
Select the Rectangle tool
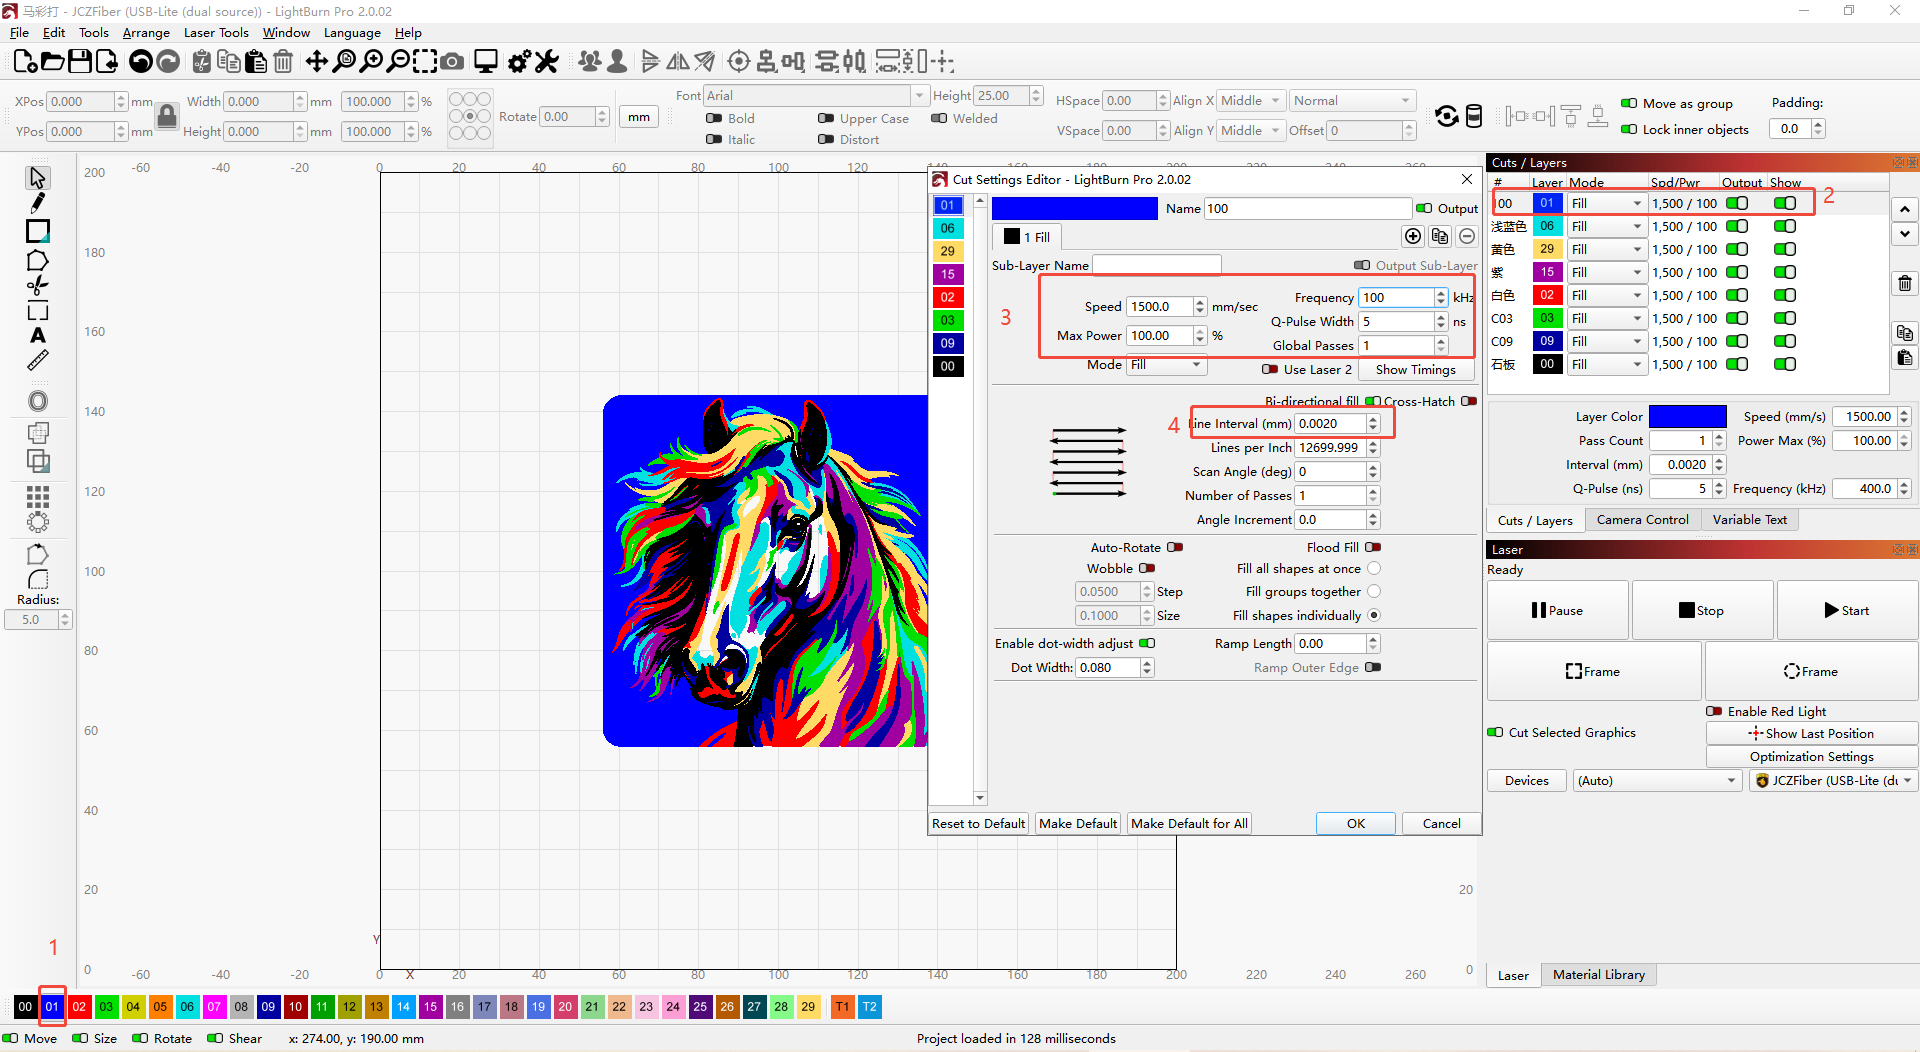point(37,231)
